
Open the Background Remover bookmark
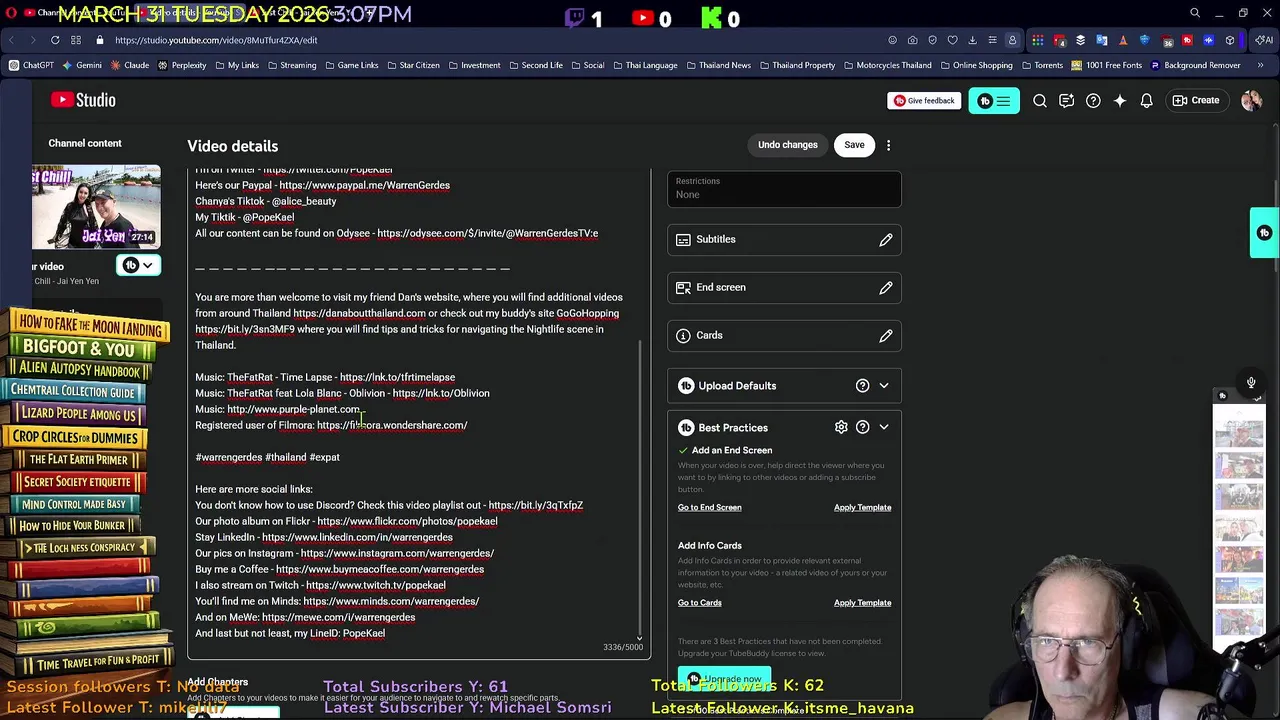1195,66
